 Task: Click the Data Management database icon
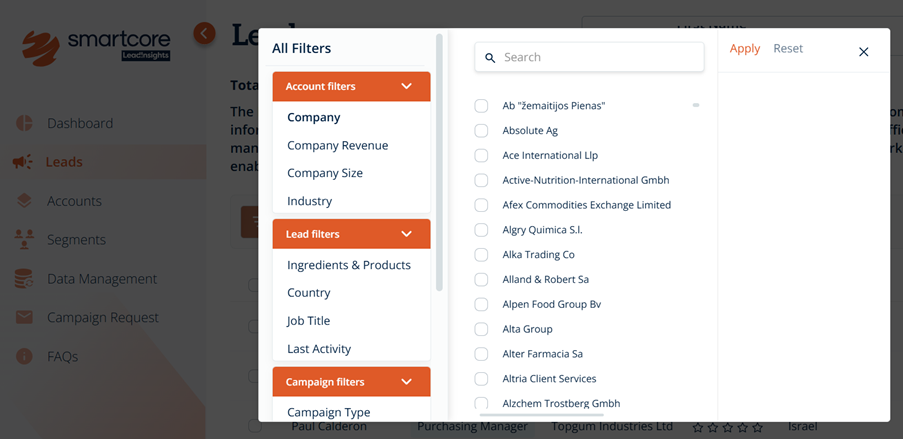(x=25, y=279)
